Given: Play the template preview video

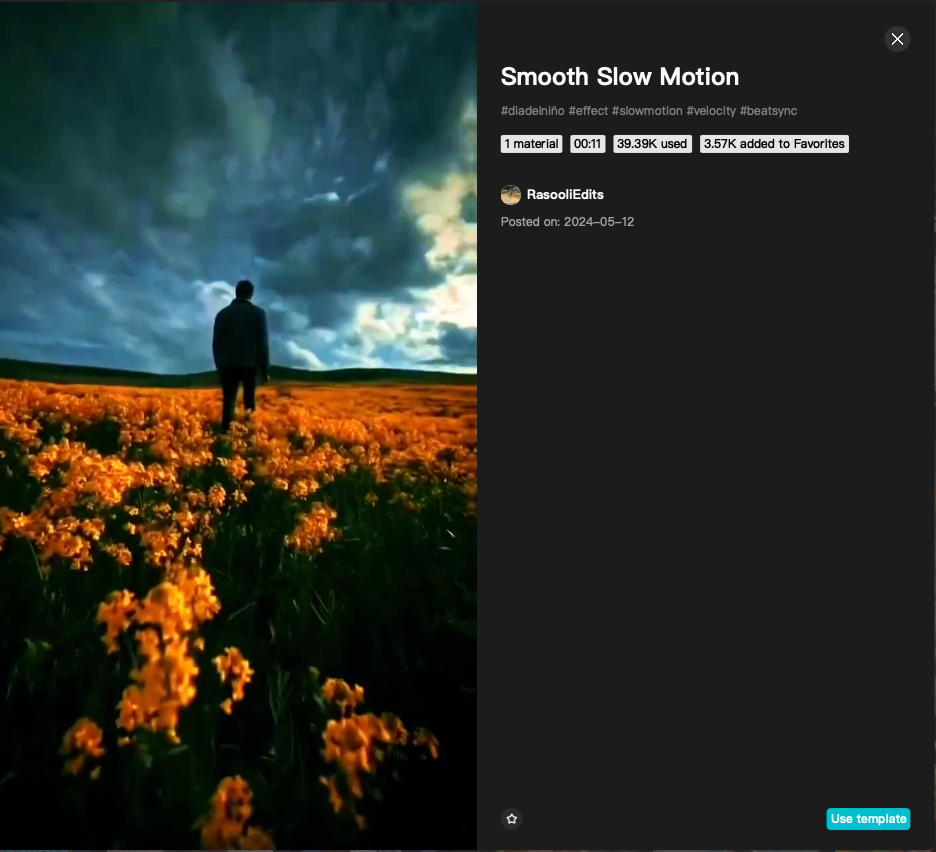Looking at the screenshot, I should (238, 425).
